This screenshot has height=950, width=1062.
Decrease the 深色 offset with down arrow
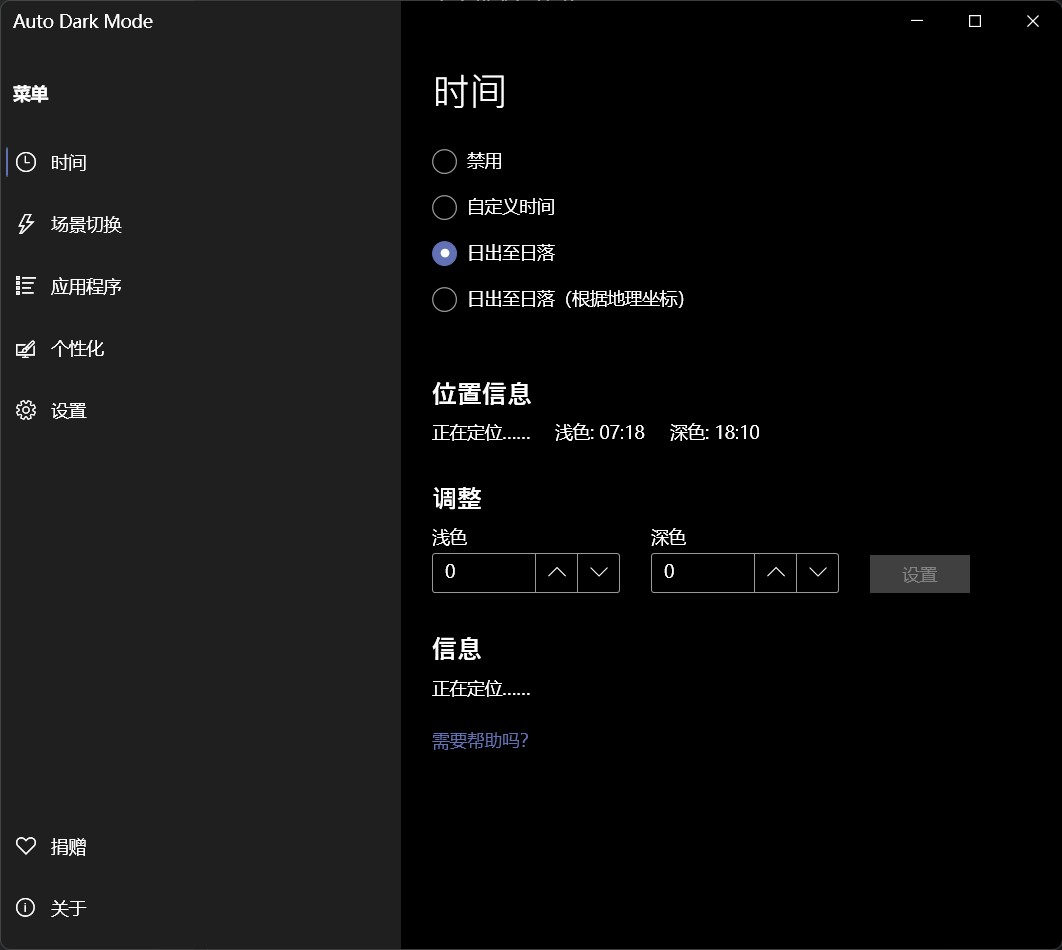(818, 573)
